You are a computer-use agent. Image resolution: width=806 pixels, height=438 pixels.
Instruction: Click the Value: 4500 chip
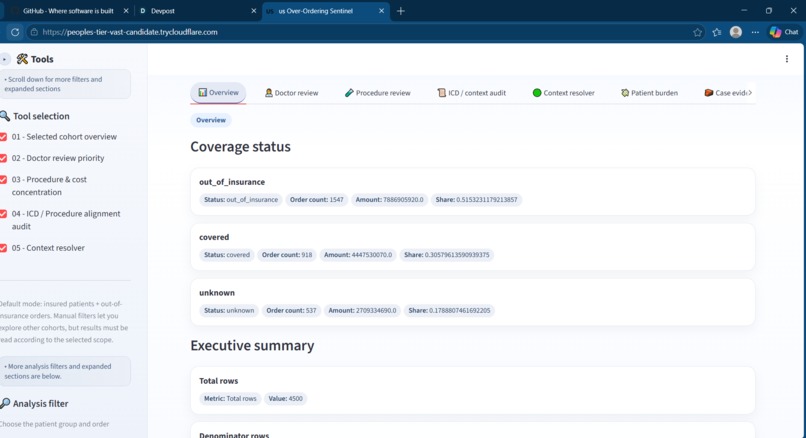coord(285,398)
